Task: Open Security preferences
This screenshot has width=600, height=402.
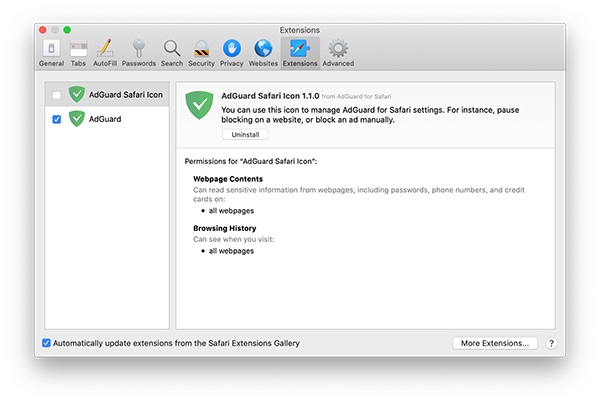Action: (201, 52)
